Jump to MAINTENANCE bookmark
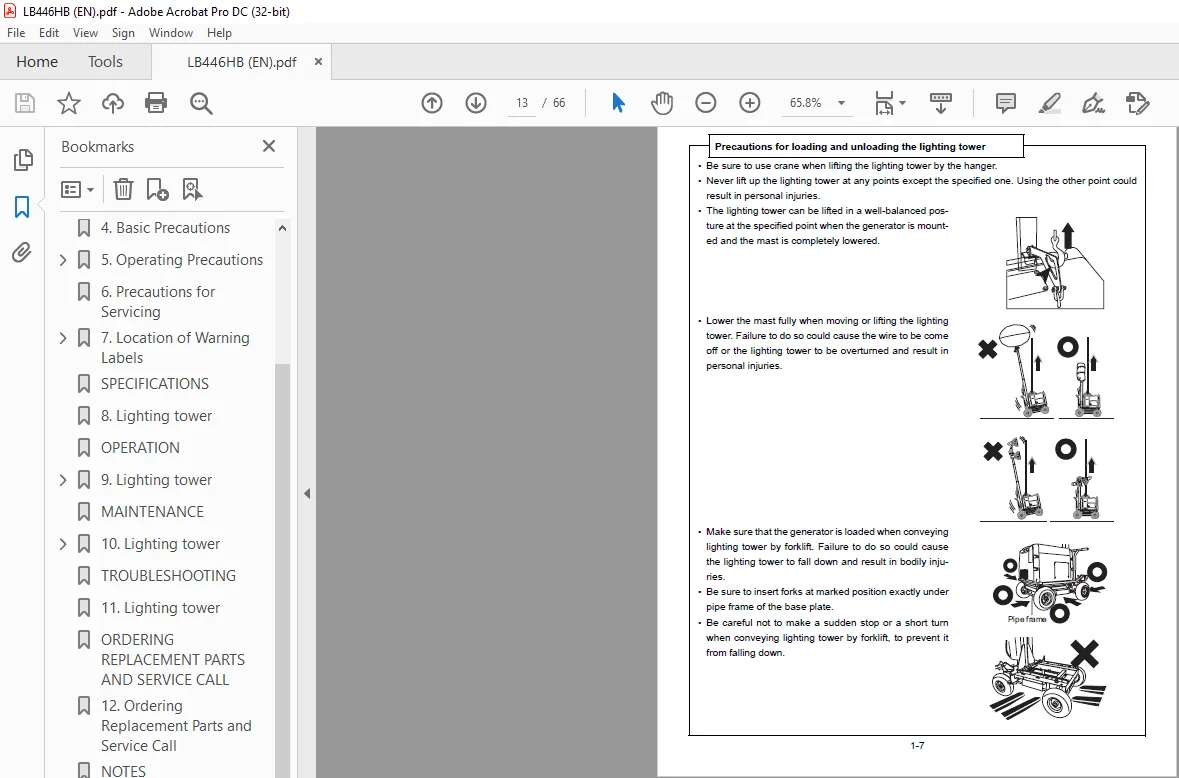This screenshot has height=778, width=1179. tap(153, 512)
